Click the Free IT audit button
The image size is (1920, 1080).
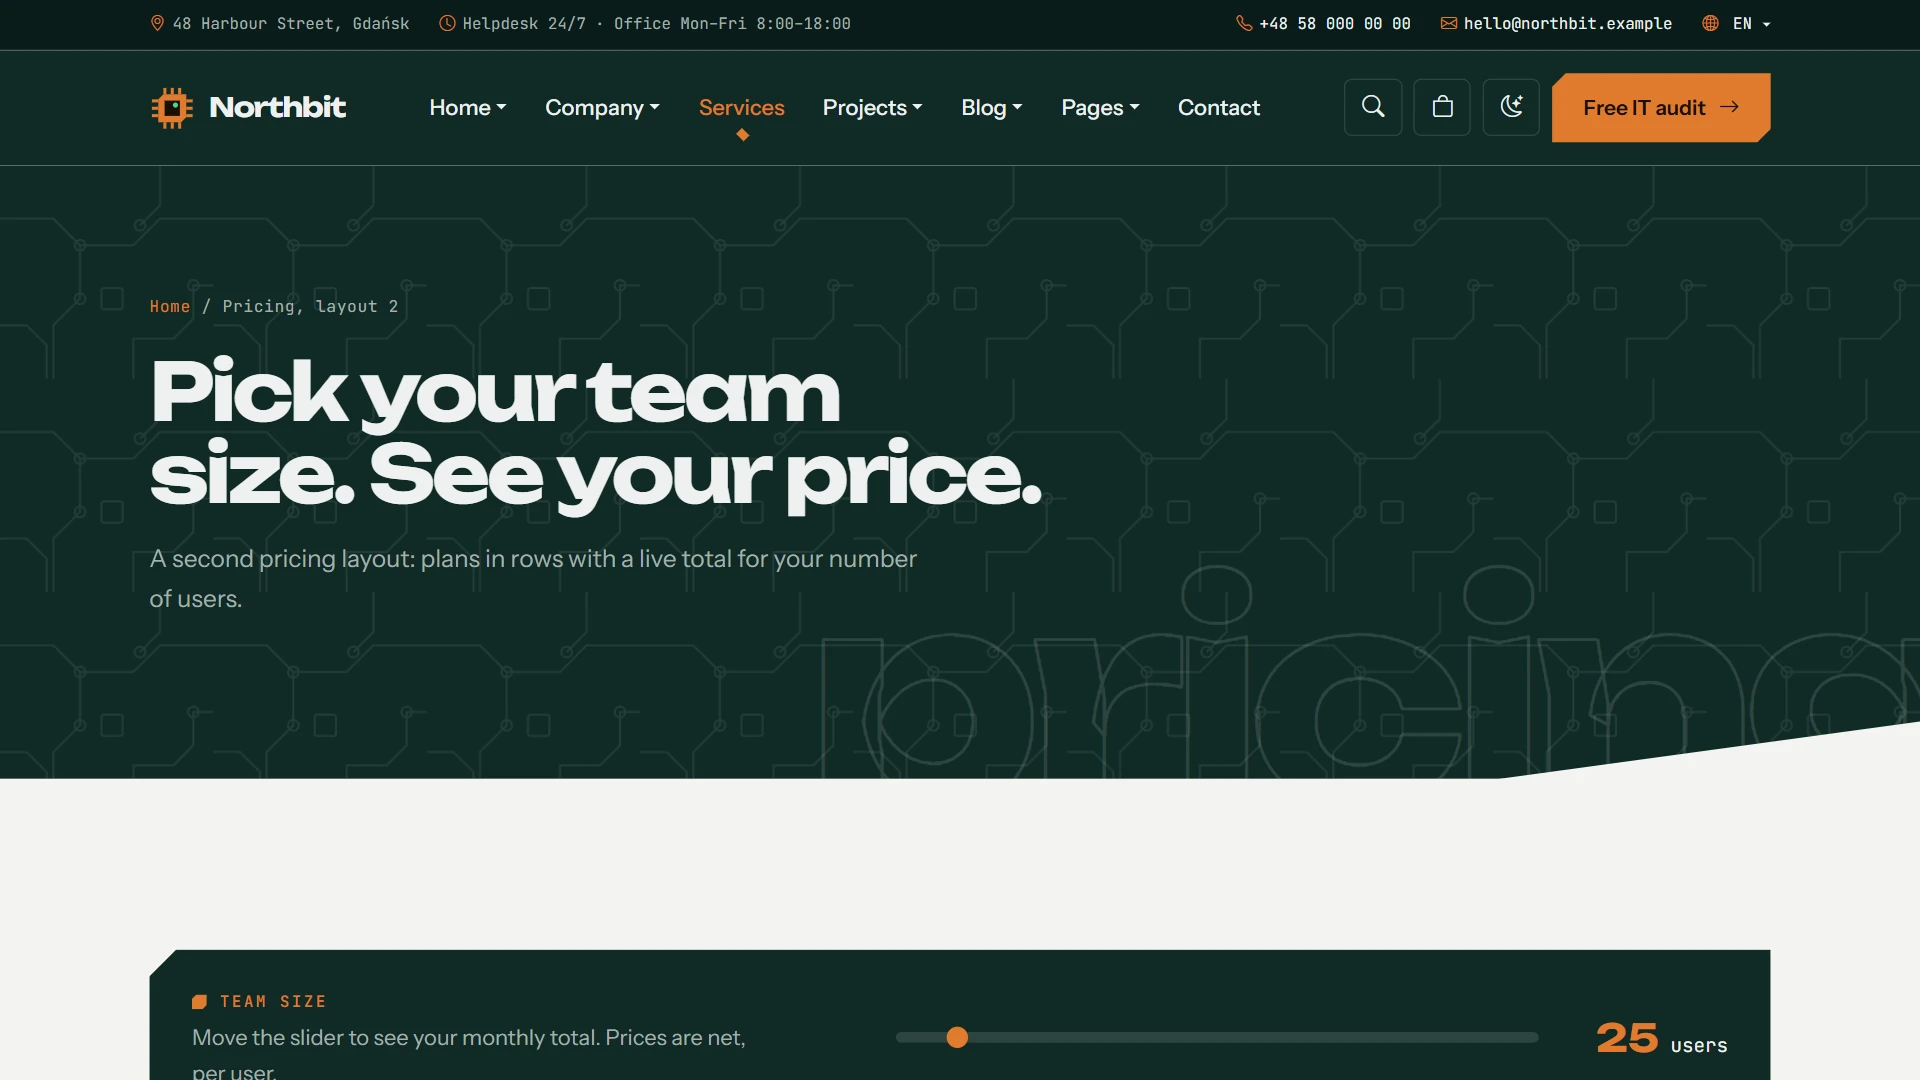pyautogui.click(x=1661, y=107)
